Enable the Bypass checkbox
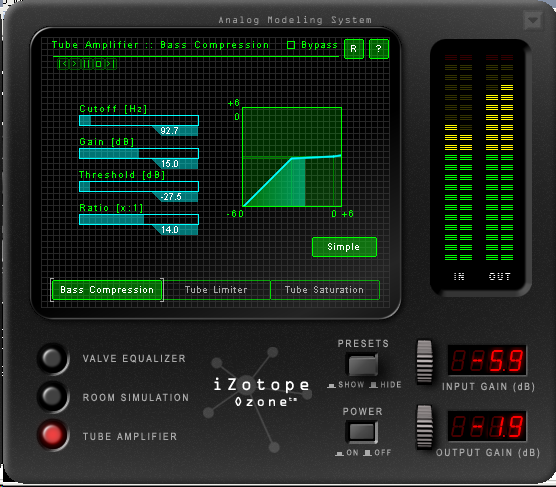556x487 pixels. [x=291, y=45]
